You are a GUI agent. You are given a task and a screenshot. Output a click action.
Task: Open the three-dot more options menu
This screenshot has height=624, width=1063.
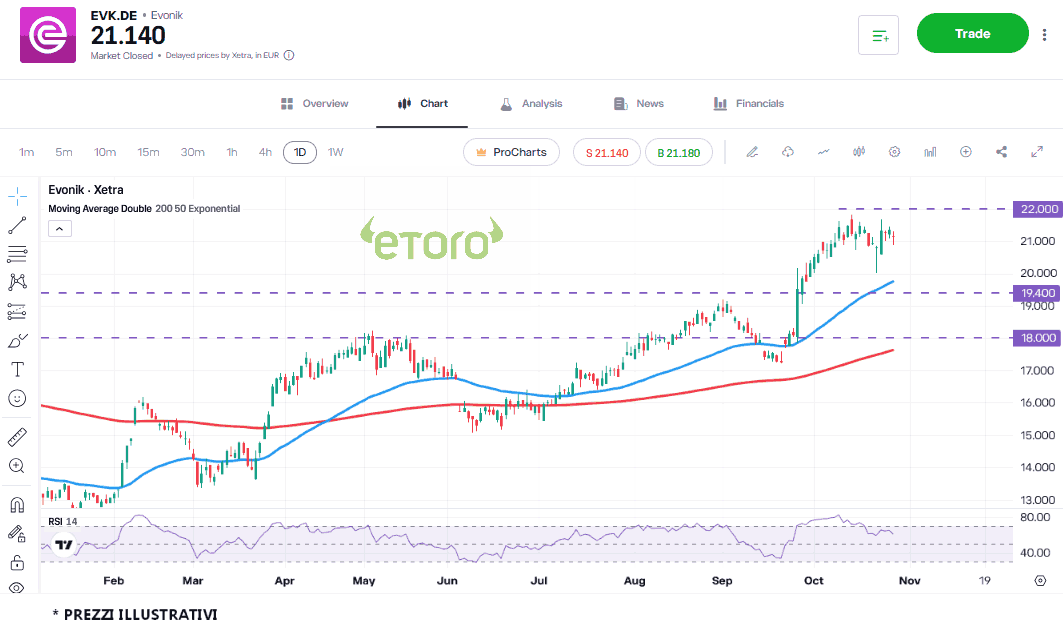pos(1044,34)
